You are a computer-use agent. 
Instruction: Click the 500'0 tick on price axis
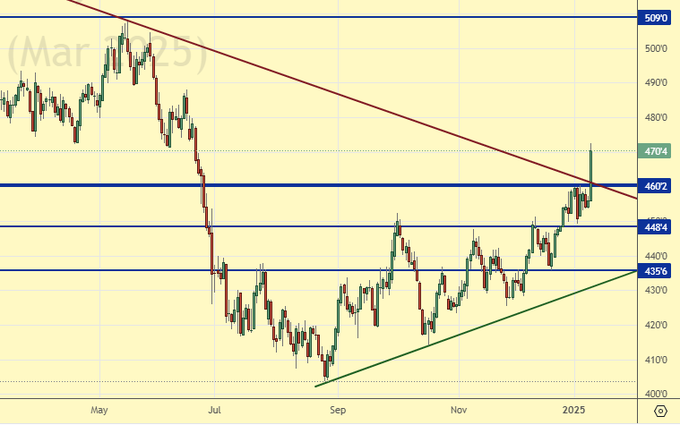(x=657, y=48)
